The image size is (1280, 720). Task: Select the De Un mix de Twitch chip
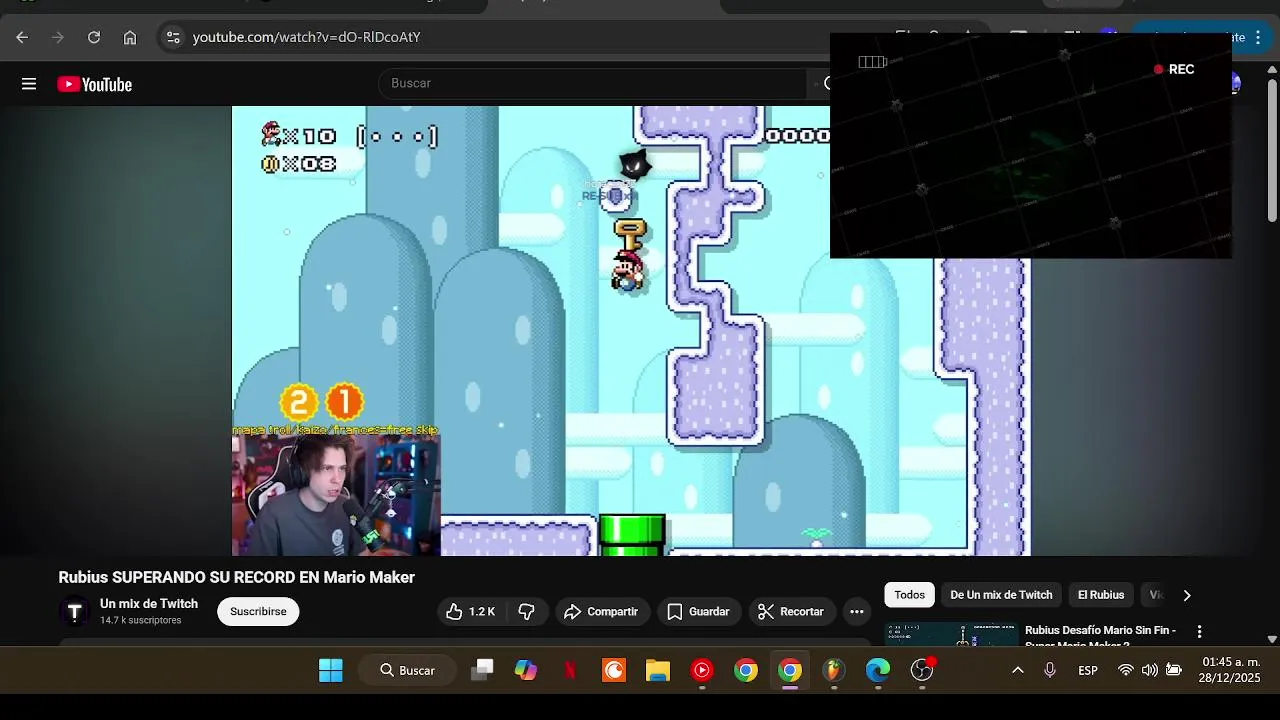[1001, 595]
